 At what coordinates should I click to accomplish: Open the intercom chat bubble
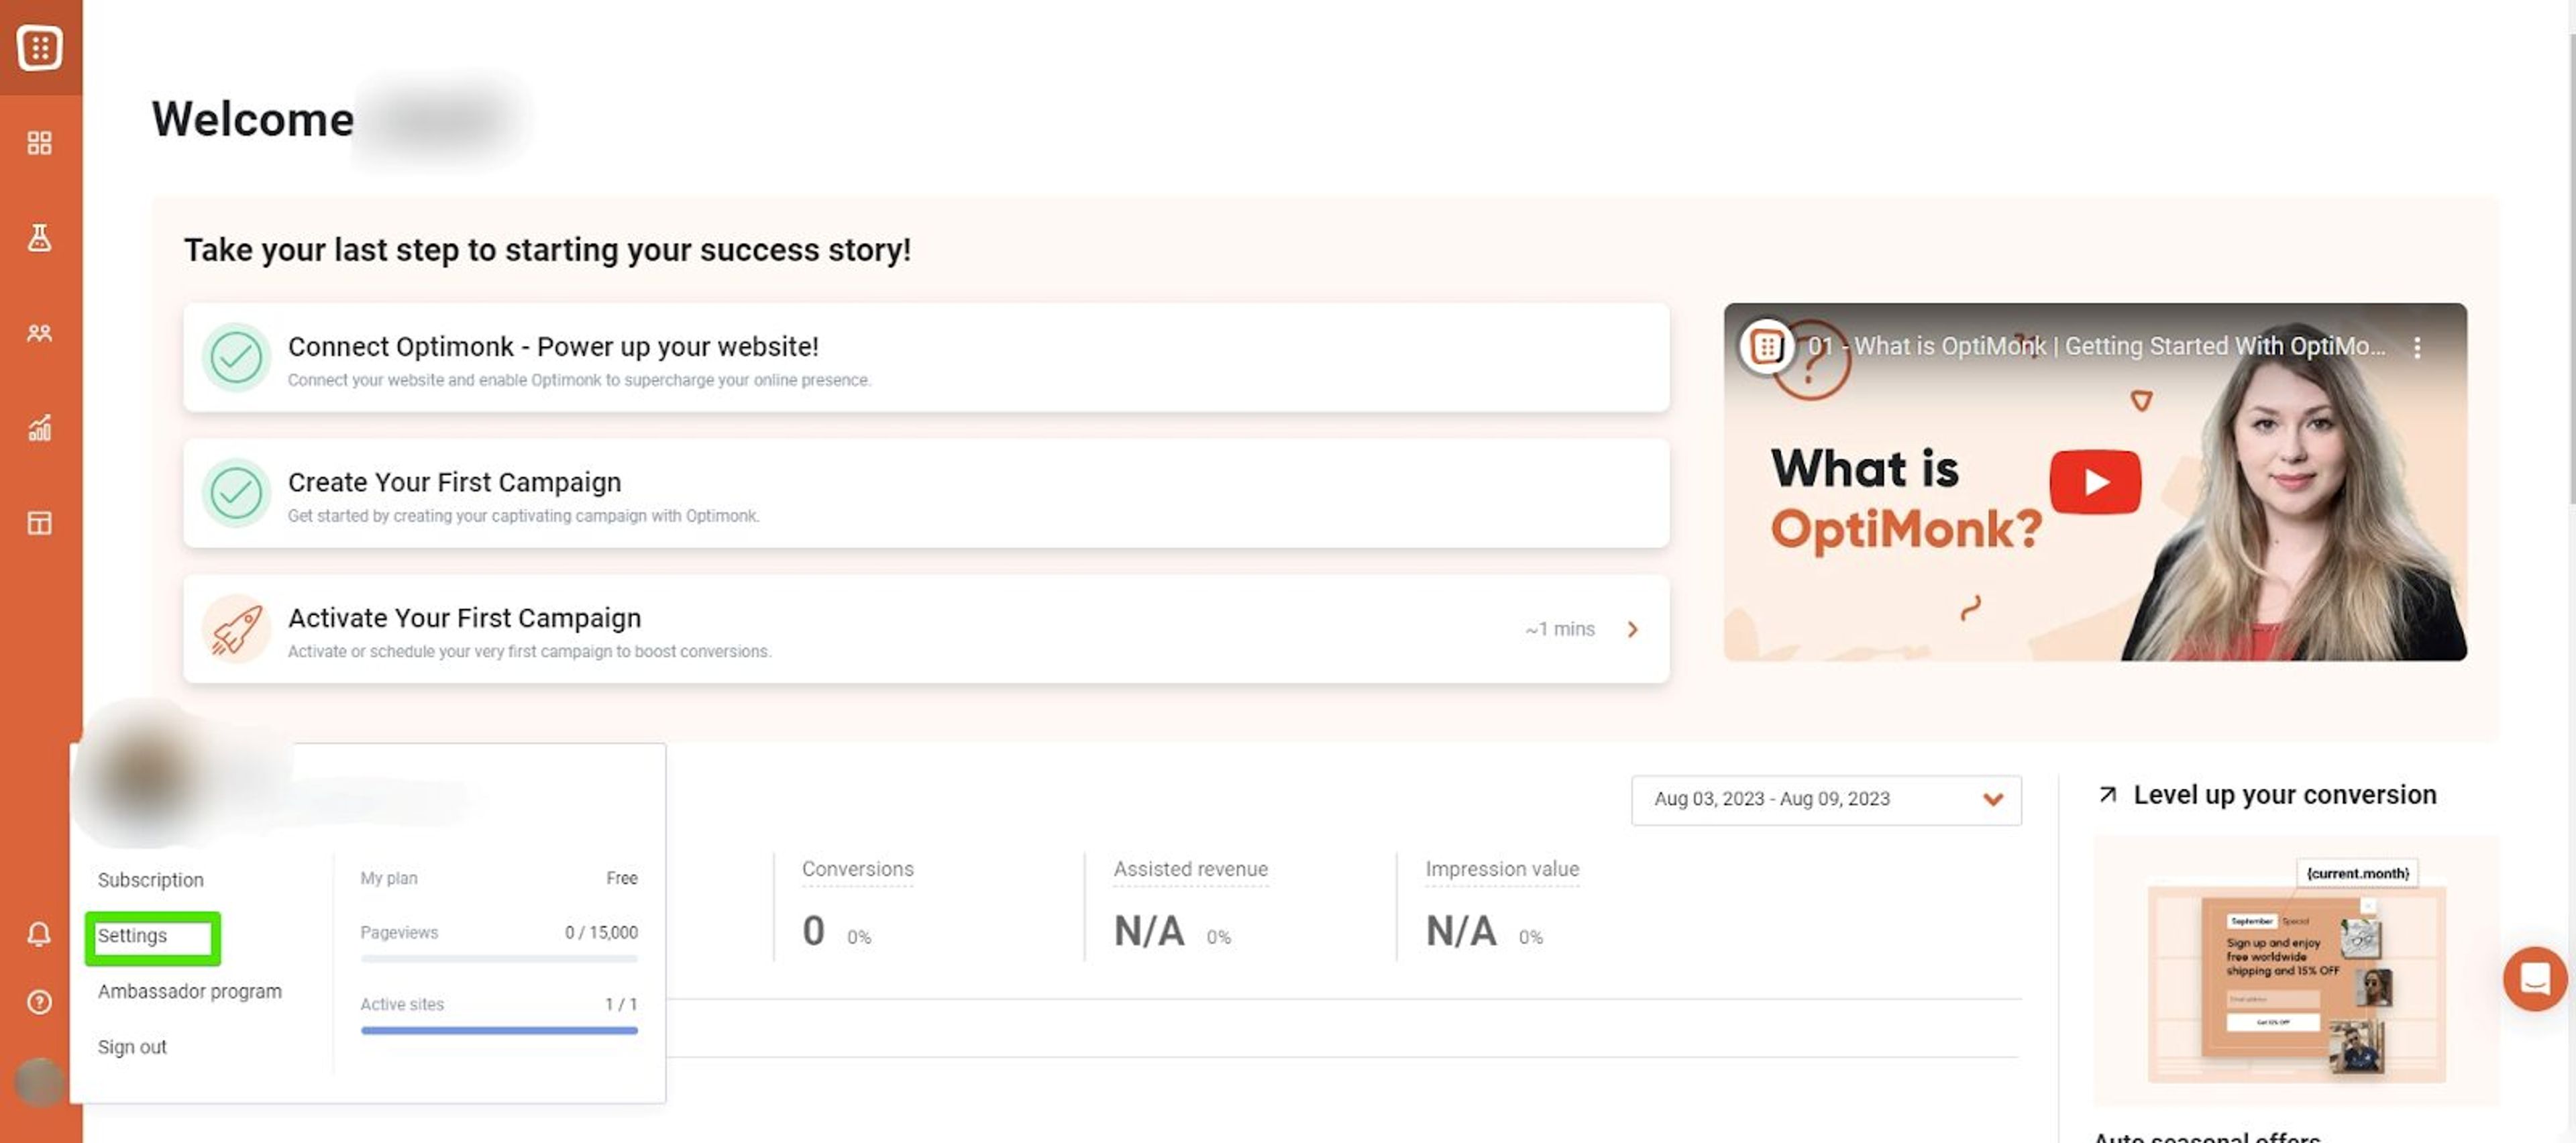point(2535,979)
